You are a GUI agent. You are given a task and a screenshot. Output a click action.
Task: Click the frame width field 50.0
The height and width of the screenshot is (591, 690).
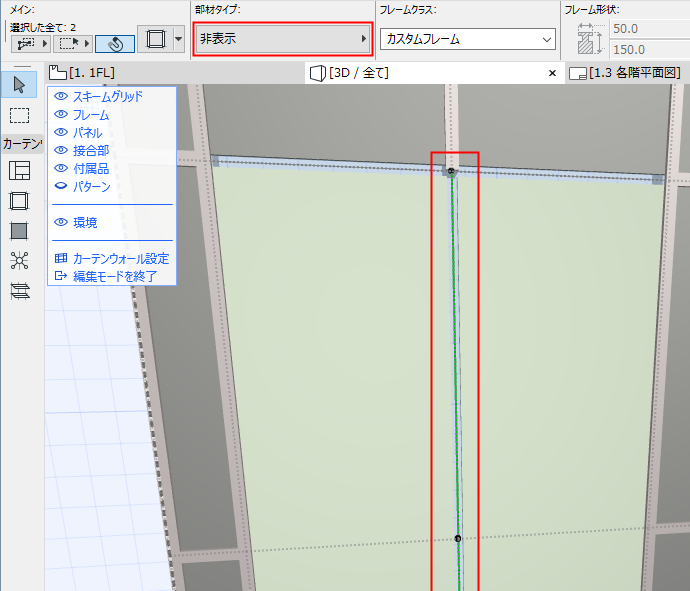pyautogui.click(x=650, y=29)
